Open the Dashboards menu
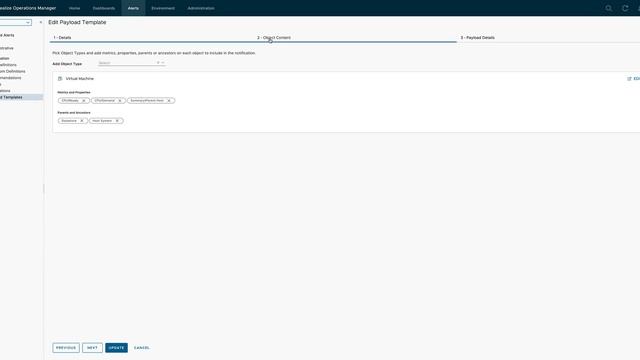The height and width of the screenshot is (360, 640). click(104, 8)
